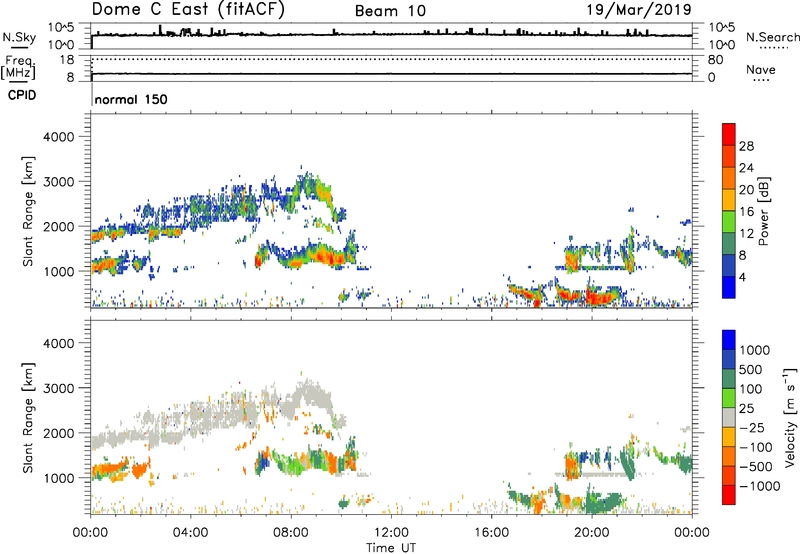
Task: Click the 'Beam 10' label
Action: pos(390,11)
